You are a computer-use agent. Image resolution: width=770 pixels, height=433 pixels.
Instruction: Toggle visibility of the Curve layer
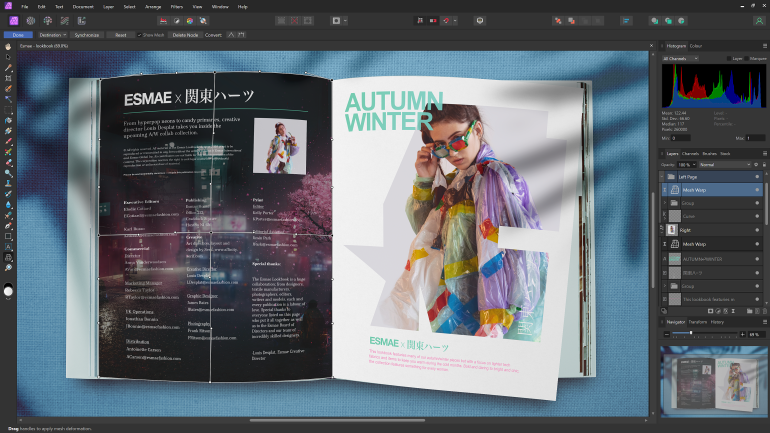pos(757,216)
